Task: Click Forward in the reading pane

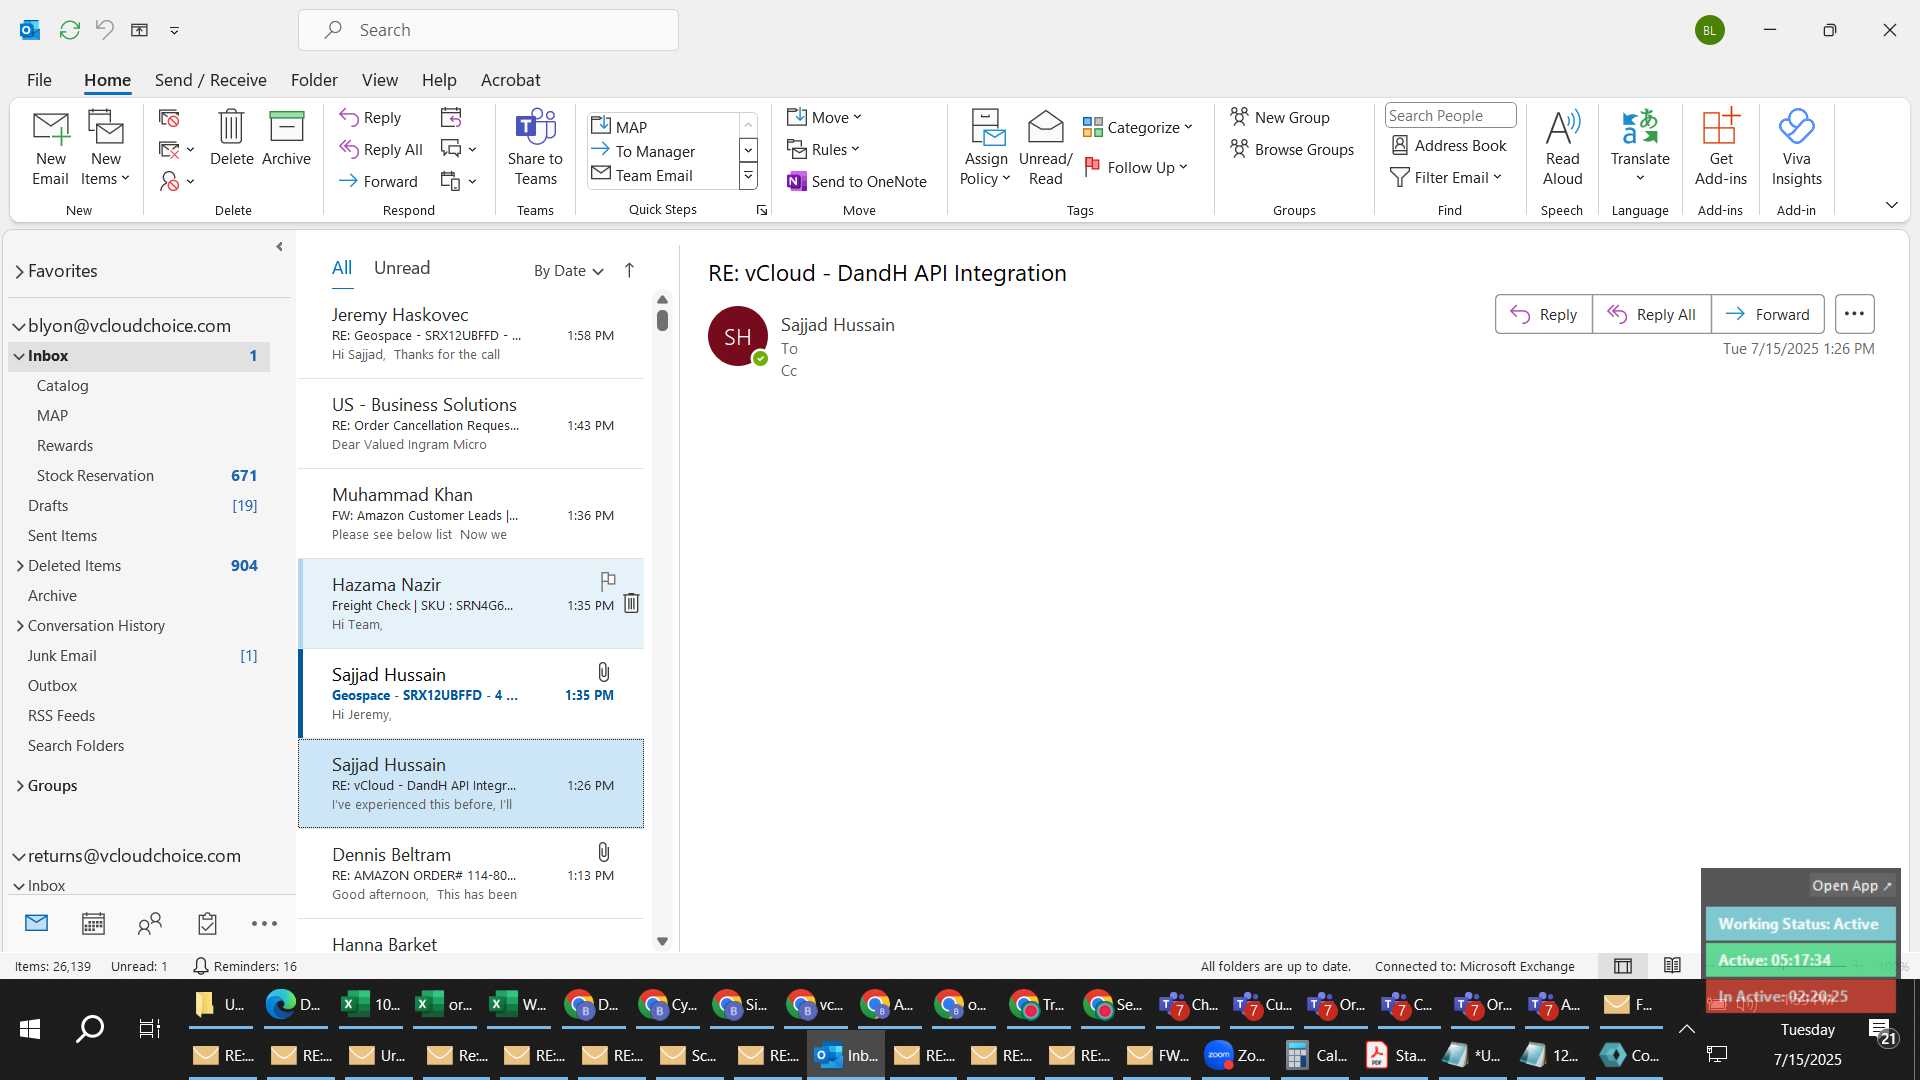Action: point(1767,314)
